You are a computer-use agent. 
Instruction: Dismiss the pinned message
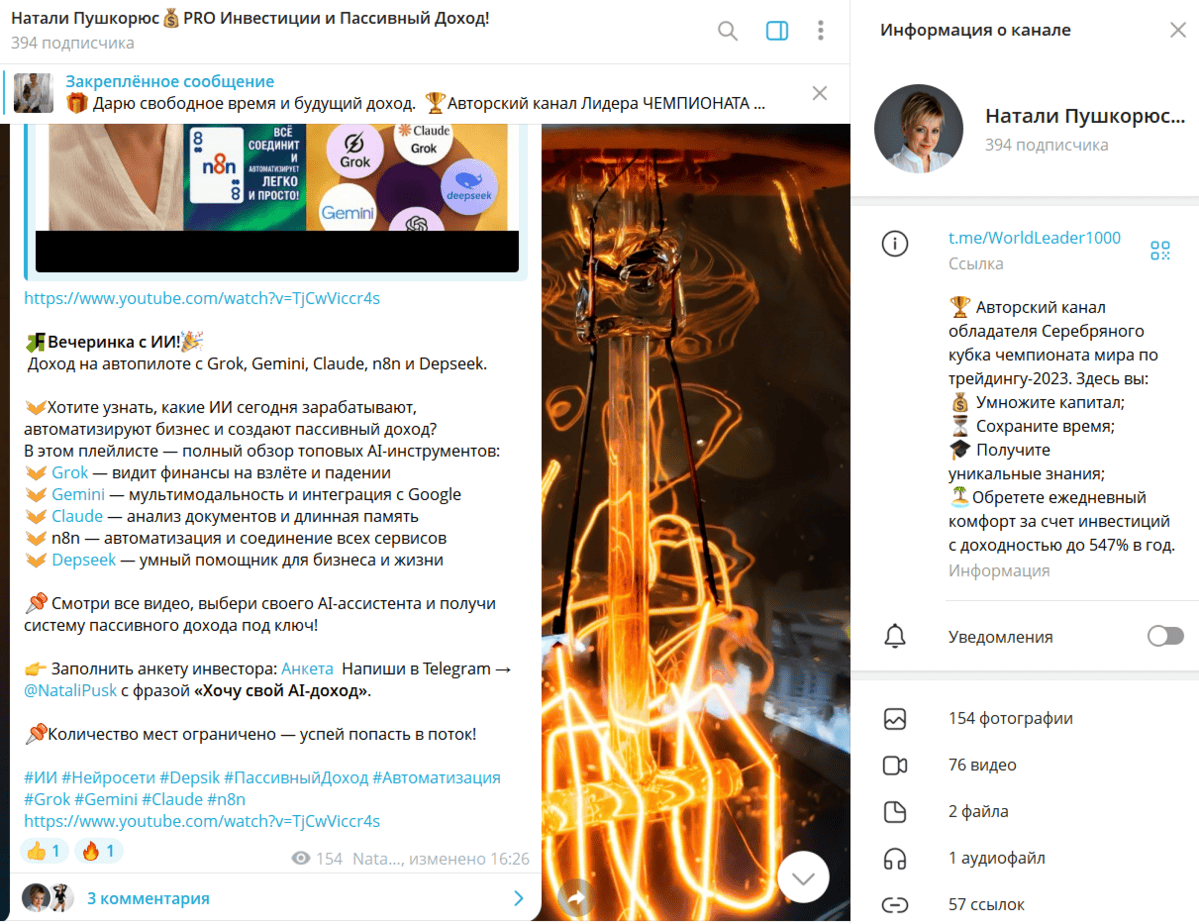[x=820, y=93]
